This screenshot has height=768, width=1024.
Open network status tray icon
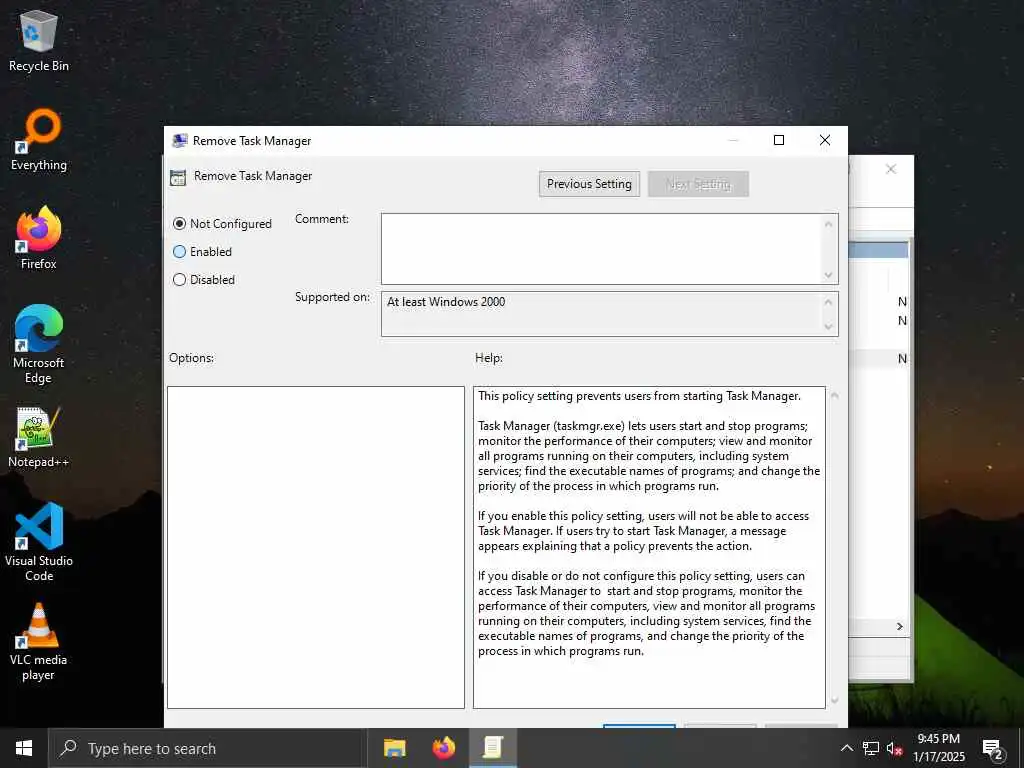pos(871,748)
